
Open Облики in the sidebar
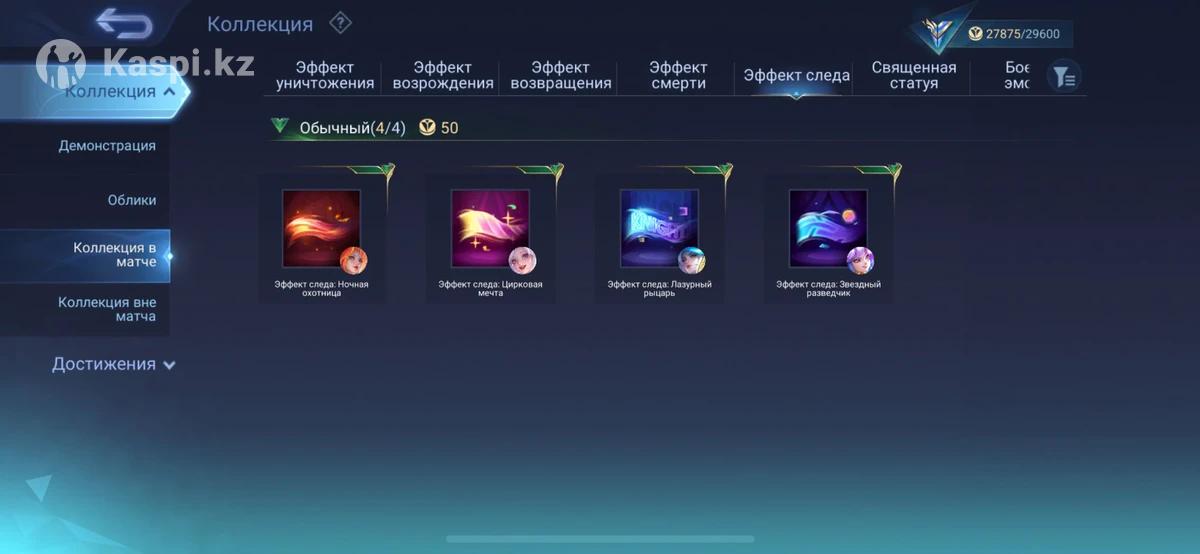click(x=132, y=200)
